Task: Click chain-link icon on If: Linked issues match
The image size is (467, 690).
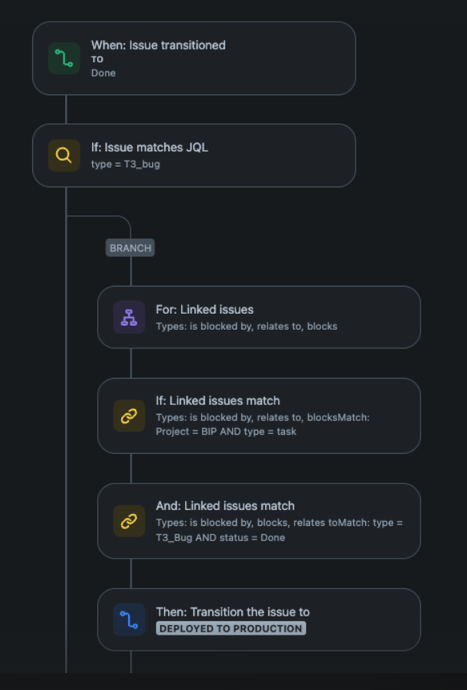Action: click(129, 416)
